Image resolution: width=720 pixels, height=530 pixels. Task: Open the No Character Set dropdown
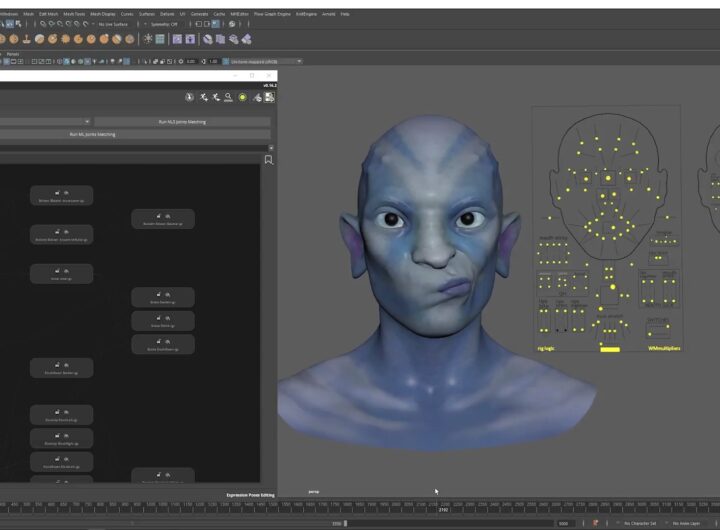pos(640,523)
